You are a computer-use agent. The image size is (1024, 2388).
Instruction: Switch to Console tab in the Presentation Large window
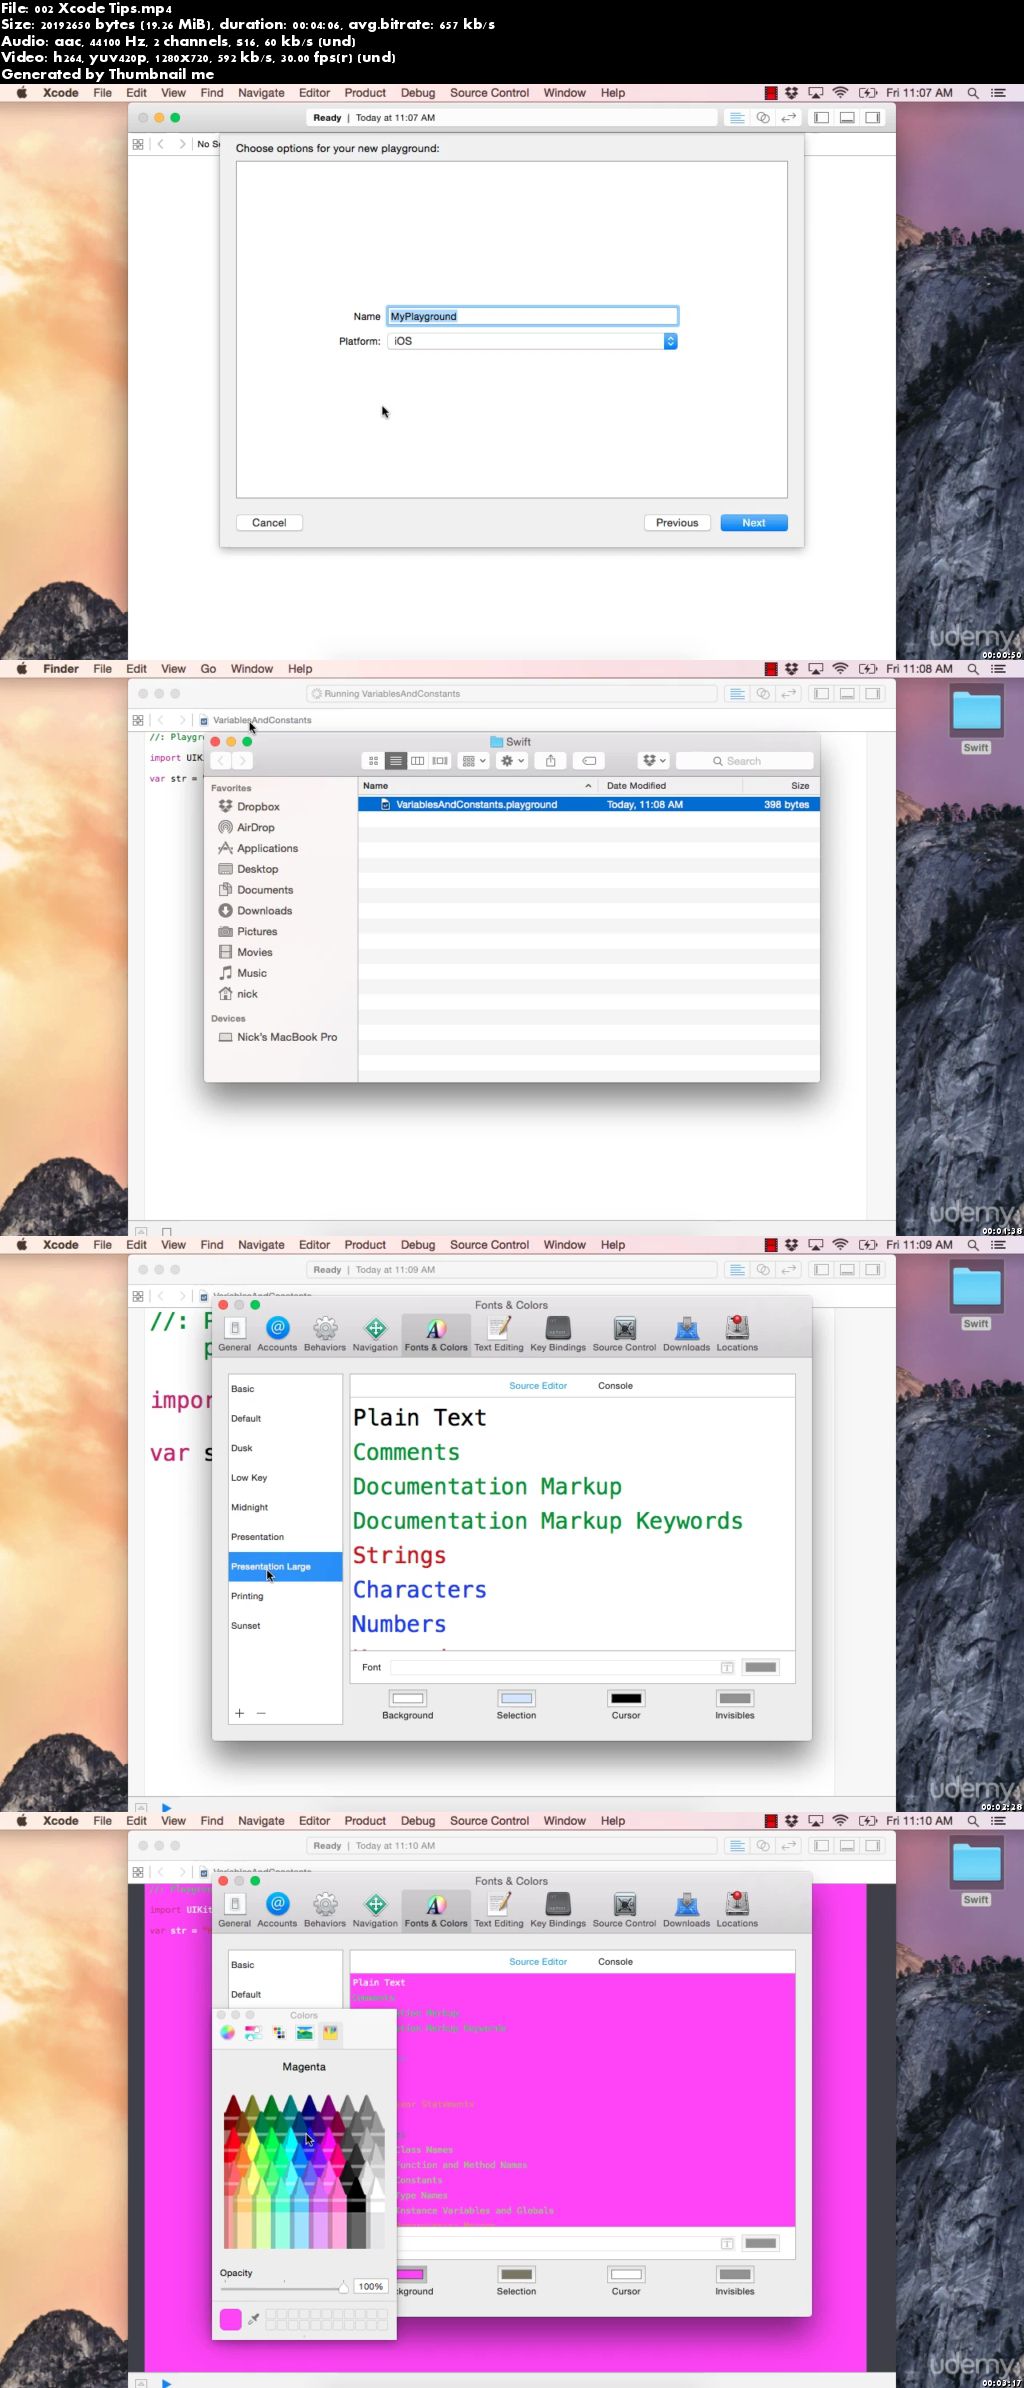coord(615,1386)
